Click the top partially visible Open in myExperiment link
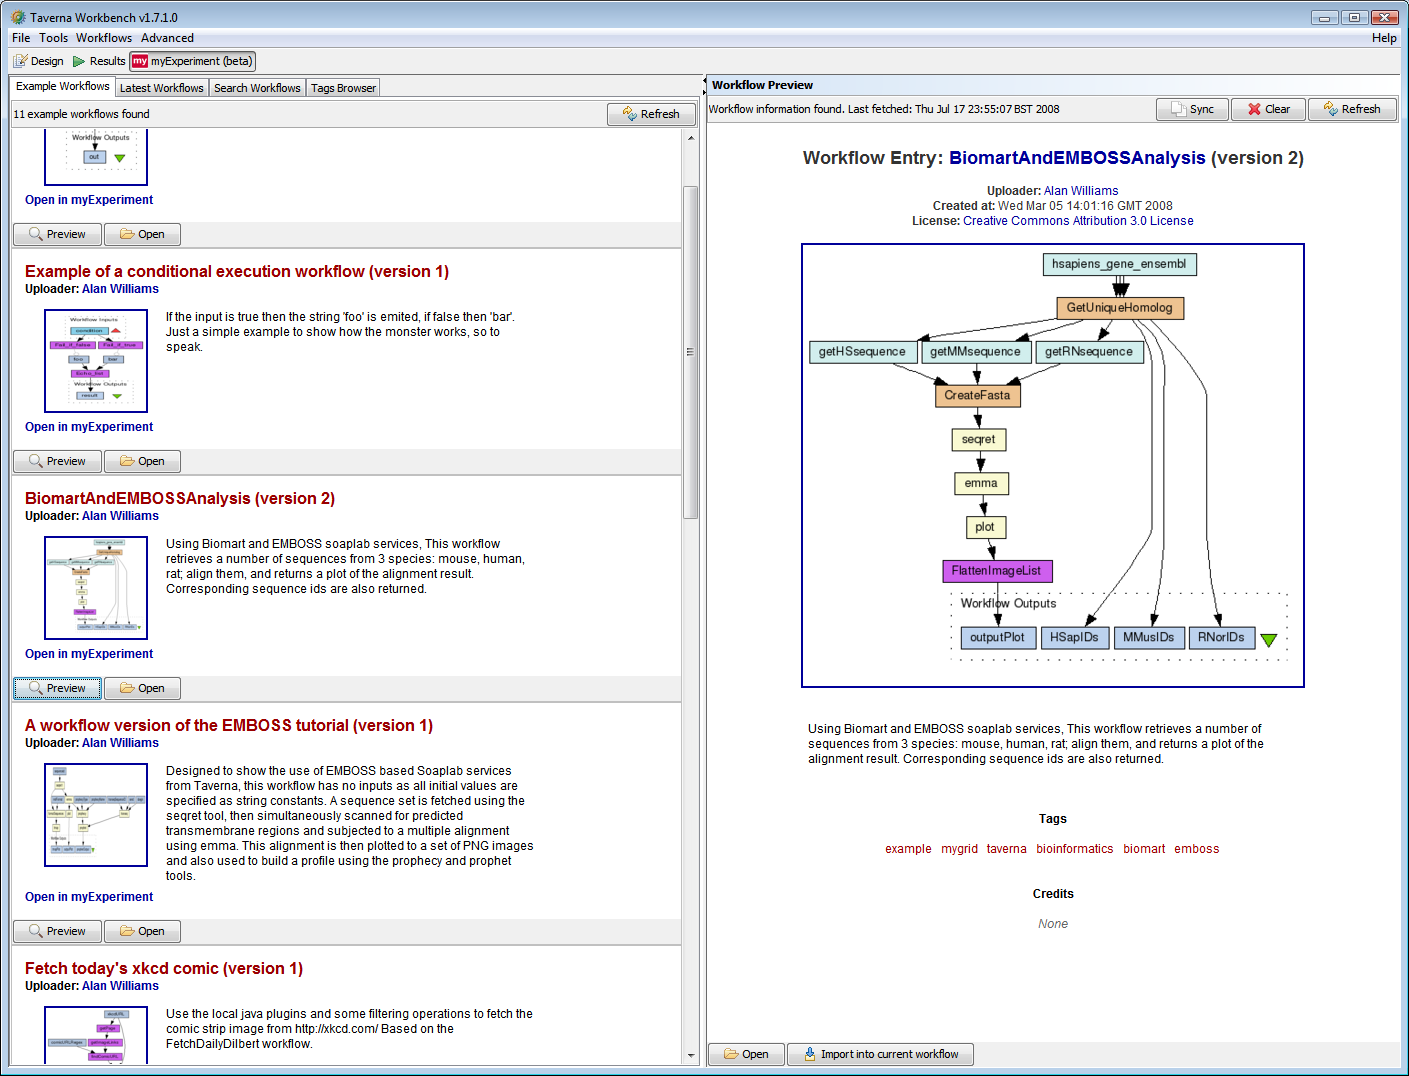 coord(89,200)
